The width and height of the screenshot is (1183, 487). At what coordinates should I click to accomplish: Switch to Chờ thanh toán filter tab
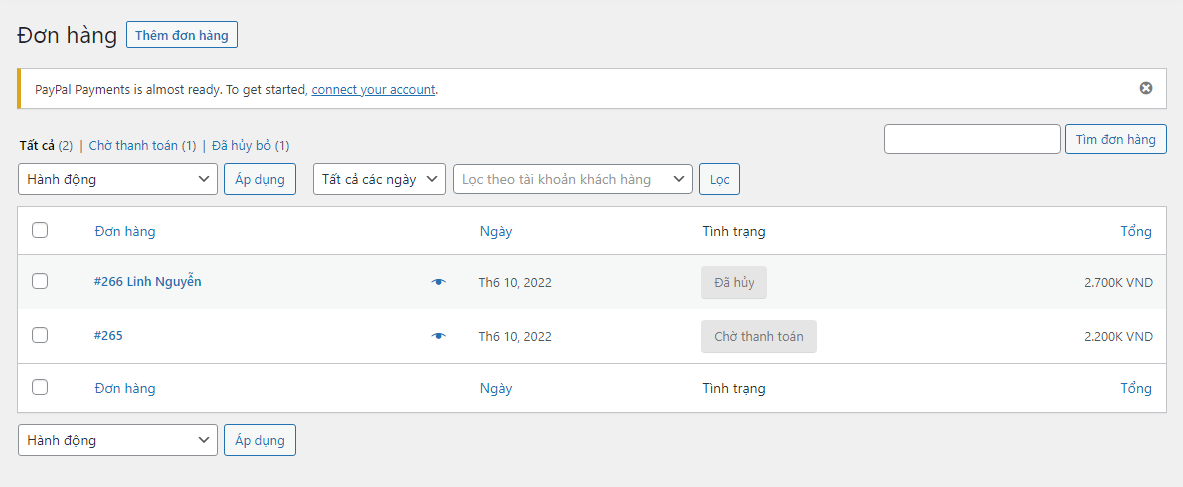(133, 146)
